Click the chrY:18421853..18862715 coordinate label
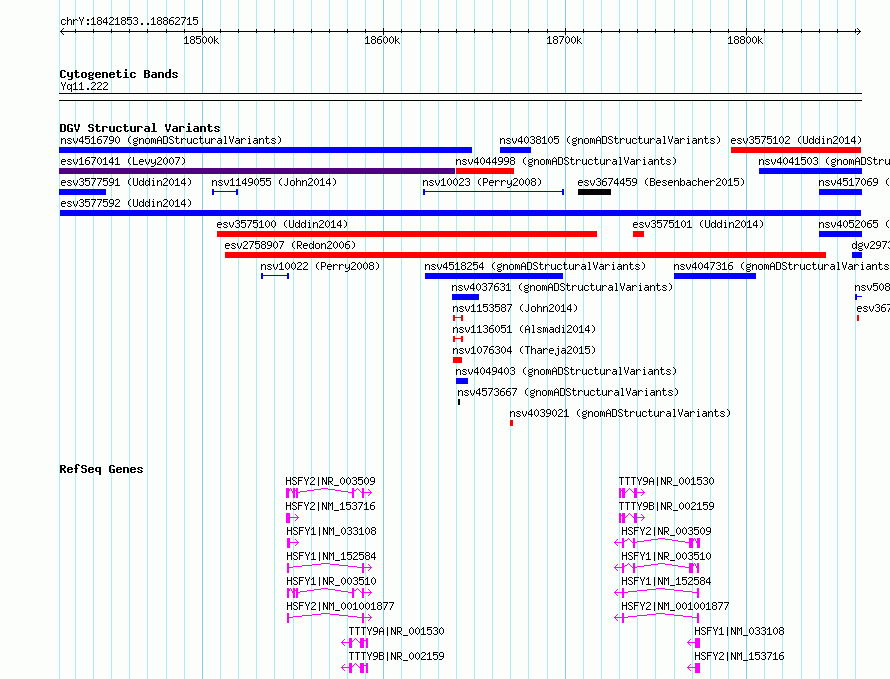The height and width of the screenshot is (679, 890). click(129, 21)
